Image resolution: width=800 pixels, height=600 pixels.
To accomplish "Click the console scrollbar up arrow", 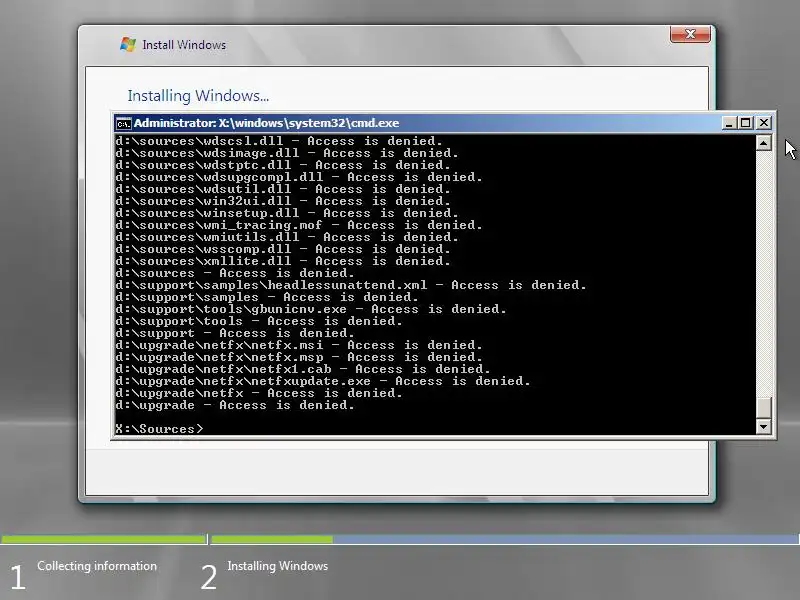I will click(763, 143).
